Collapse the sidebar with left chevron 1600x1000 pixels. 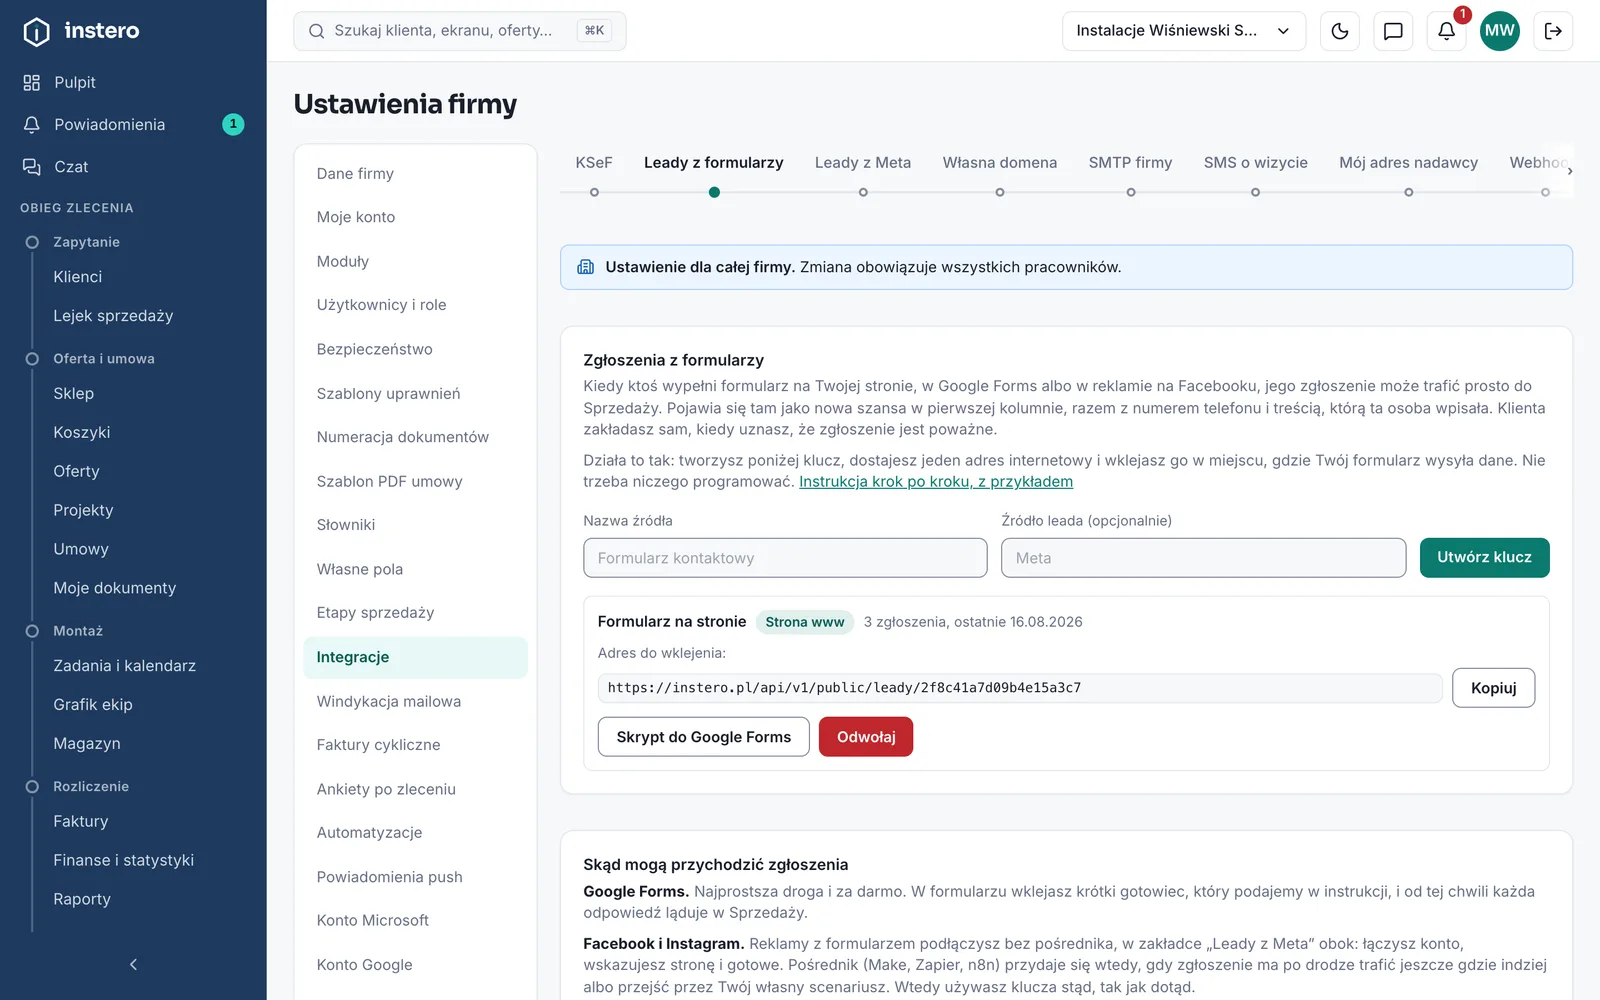click(133, 964)
